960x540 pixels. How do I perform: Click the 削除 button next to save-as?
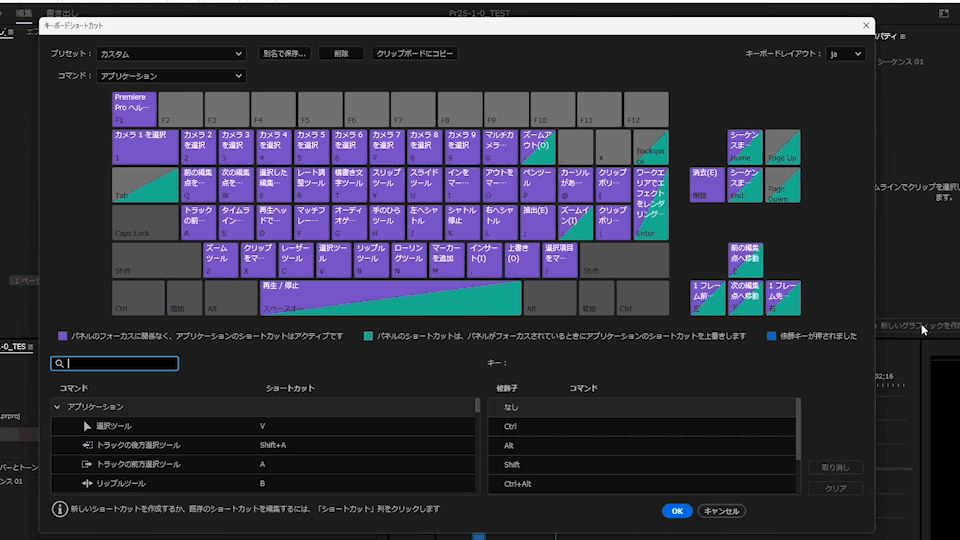tap(341, 54)
